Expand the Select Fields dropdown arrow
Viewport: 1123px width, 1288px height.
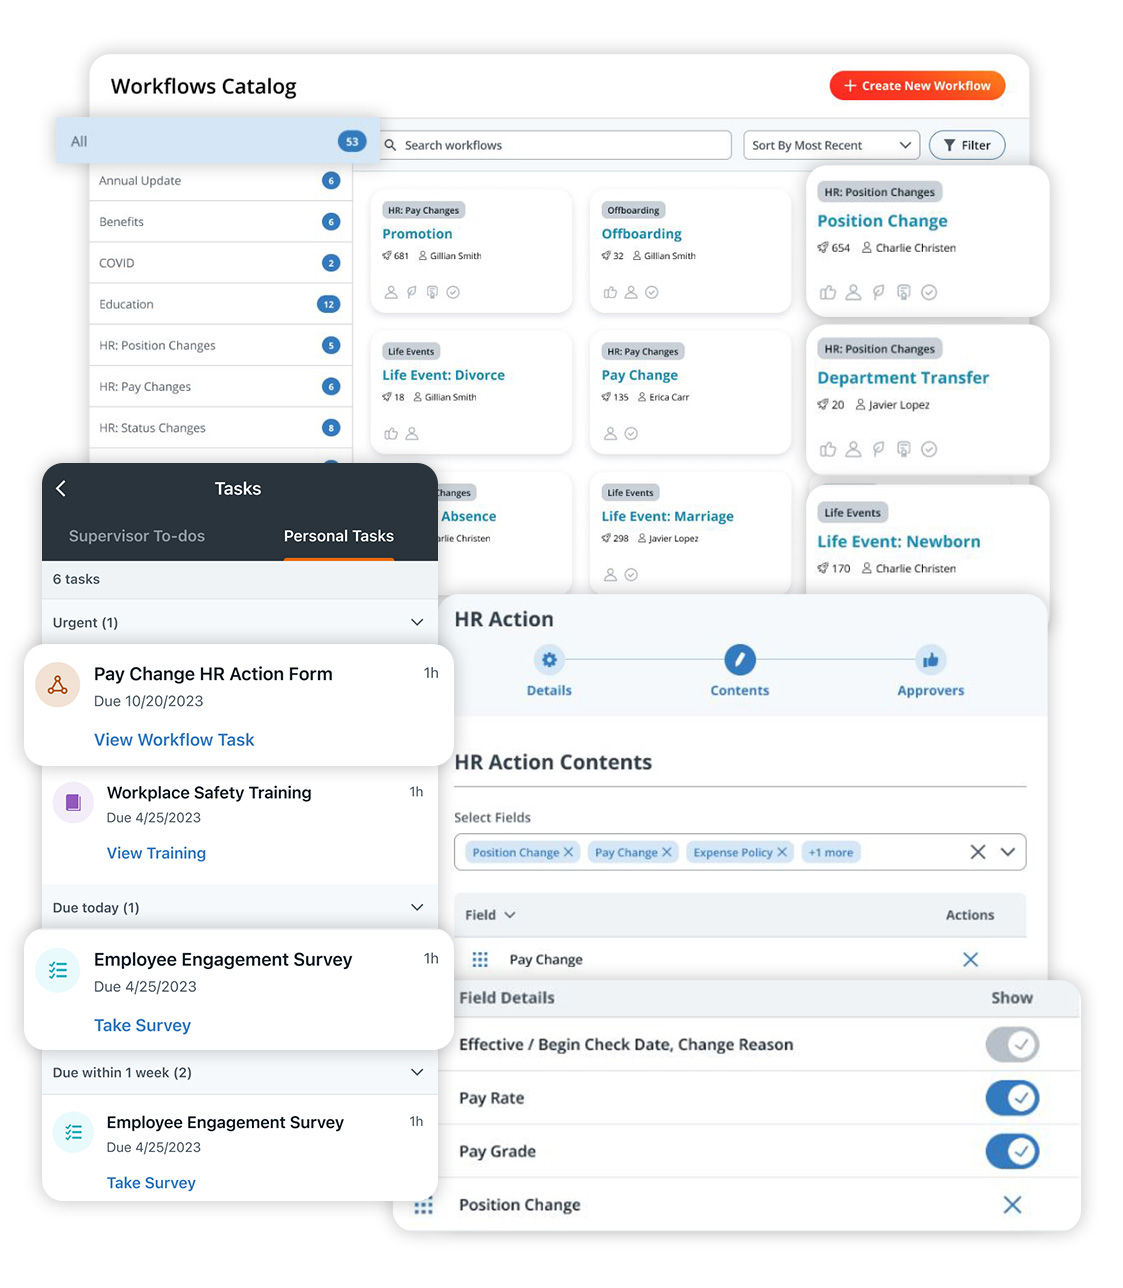(1008, 852)
